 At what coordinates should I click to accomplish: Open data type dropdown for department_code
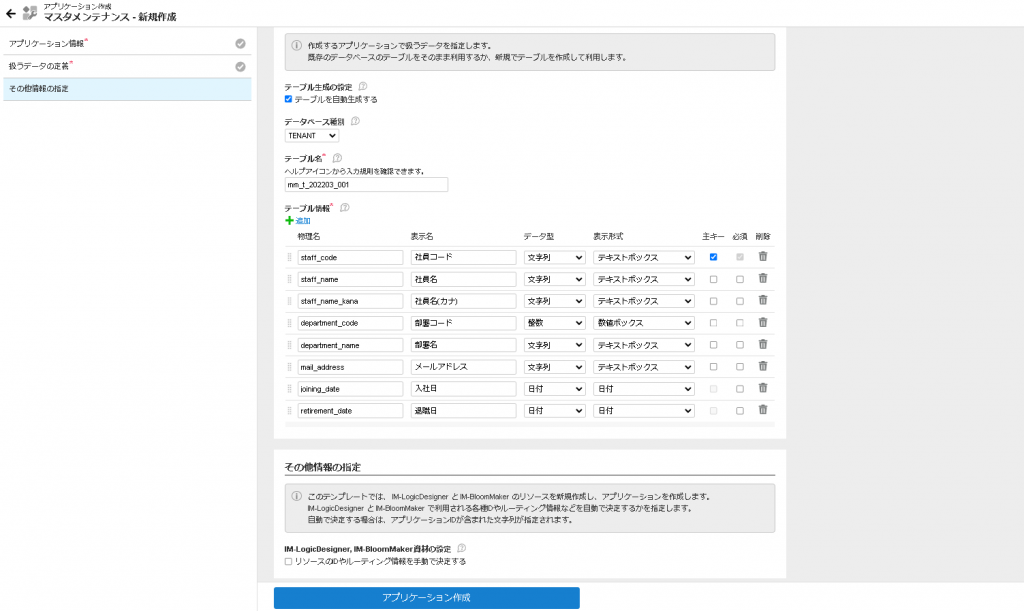coord(554,323)
